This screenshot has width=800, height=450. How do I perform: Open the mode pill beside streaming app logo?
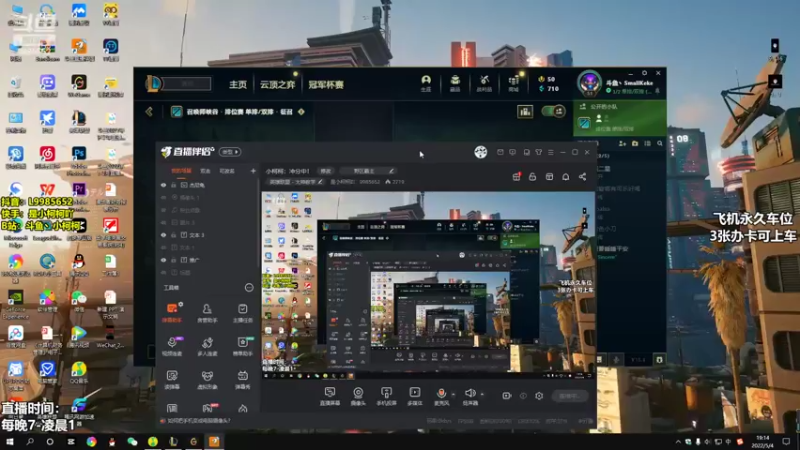point(230,152)
